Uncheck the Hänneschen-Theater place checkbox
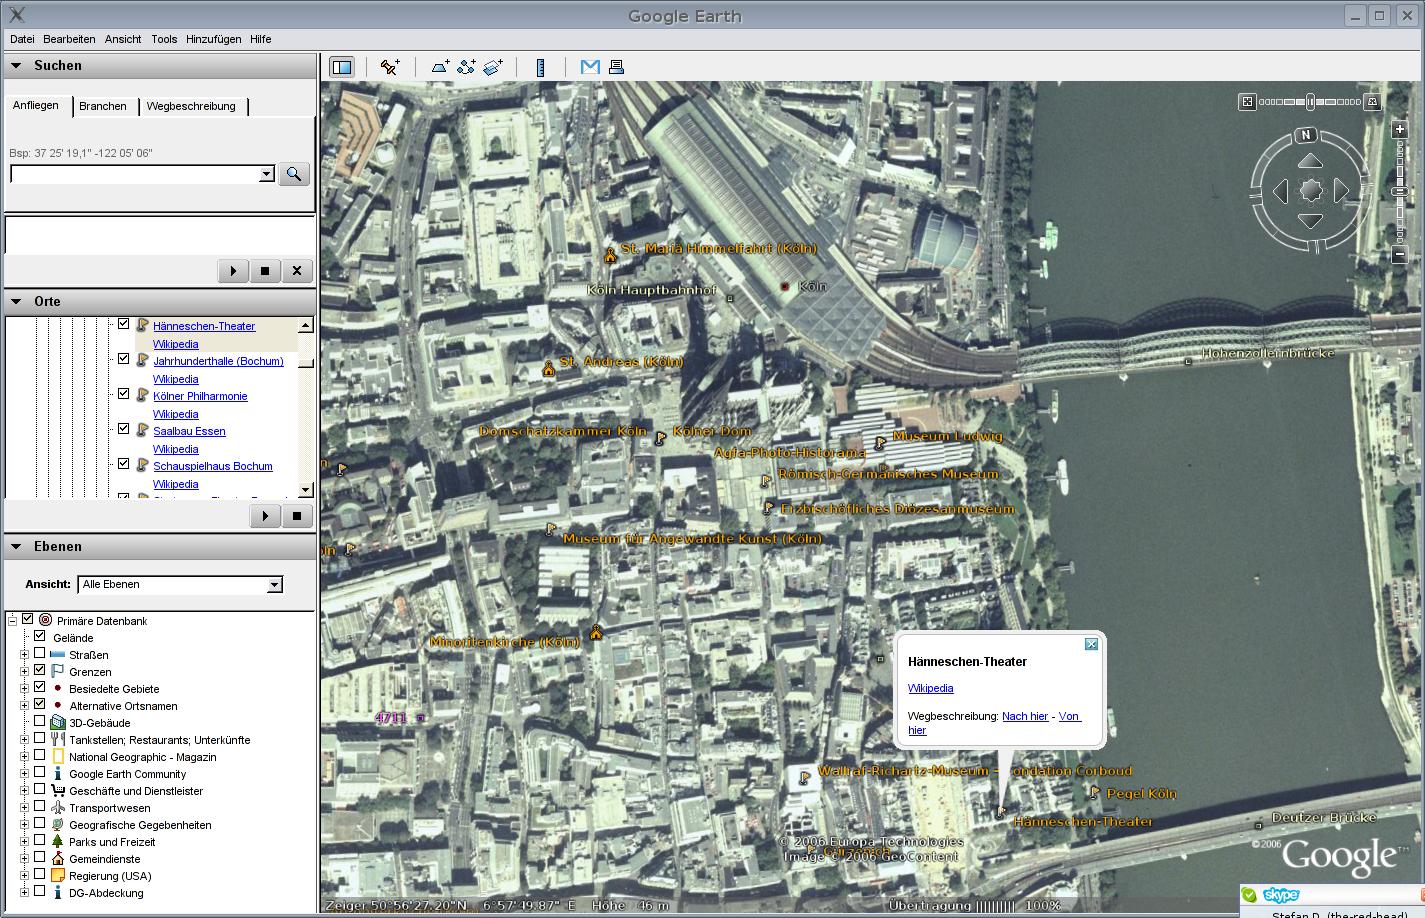1425x918 pixels. (124, 324)
